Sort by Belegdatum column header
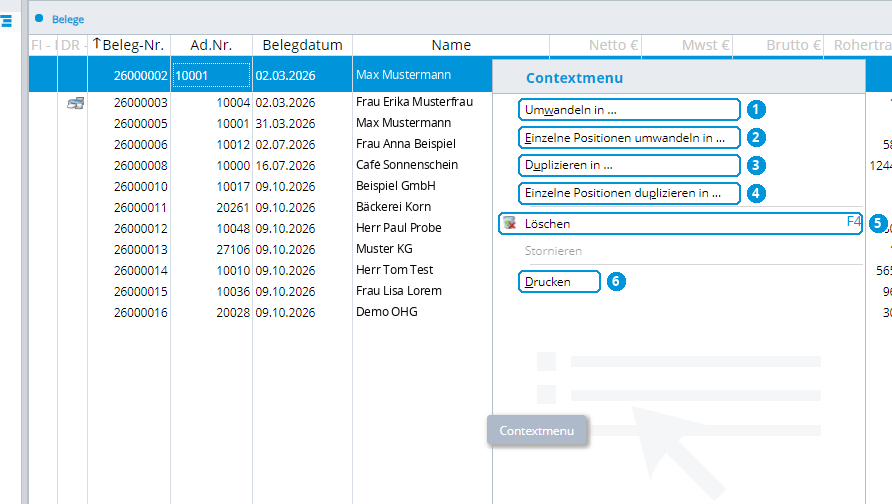The width and height of the screenshot is (892, 504). [303, 45]
